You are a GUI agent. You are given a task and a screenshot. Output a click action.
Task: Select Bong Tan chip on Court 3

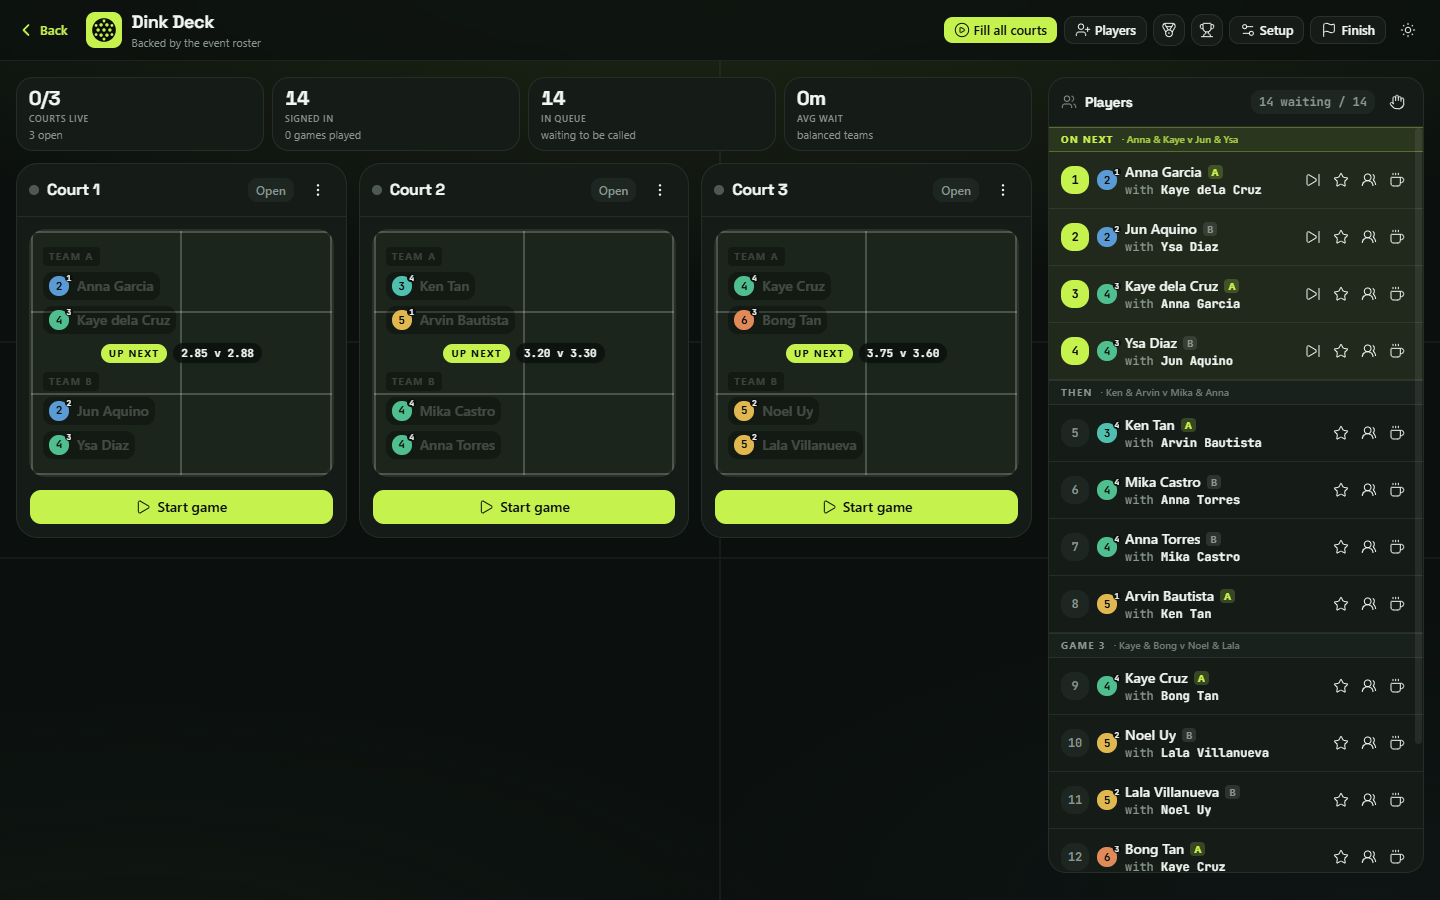(779, 320)
